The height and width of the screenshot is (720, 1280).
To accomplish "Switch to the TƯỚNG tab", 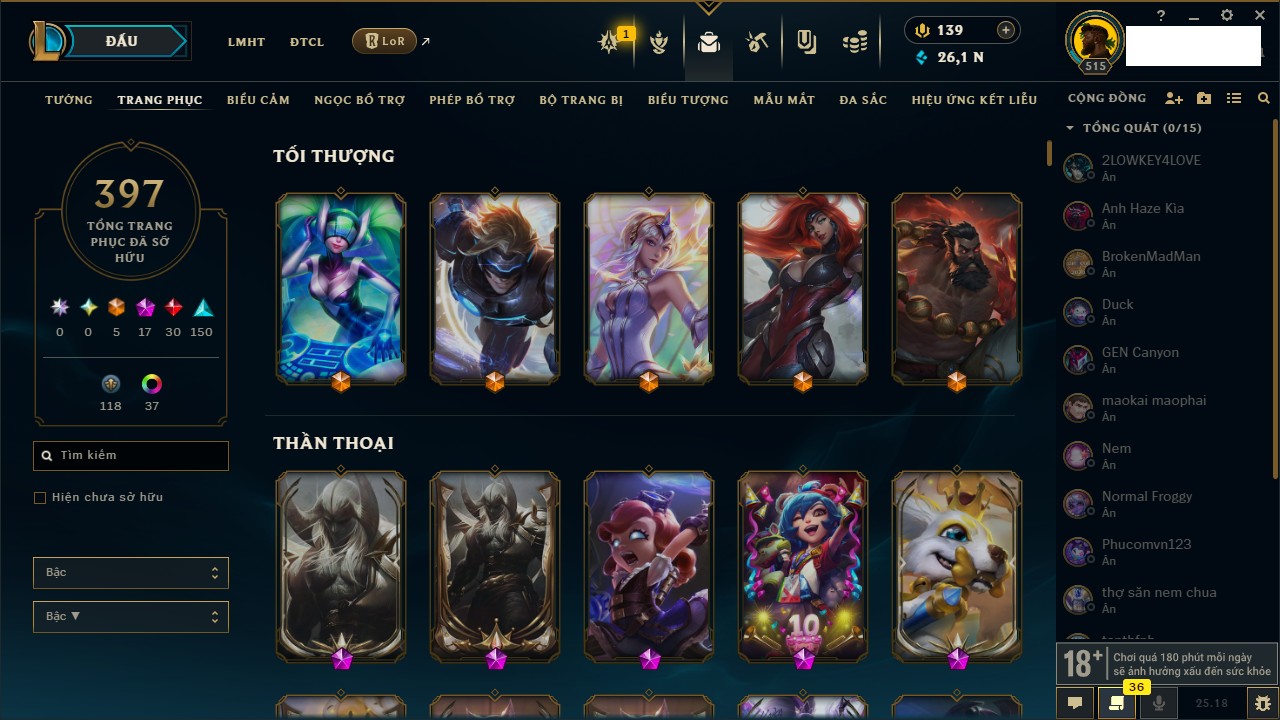I will pos(69,100).
